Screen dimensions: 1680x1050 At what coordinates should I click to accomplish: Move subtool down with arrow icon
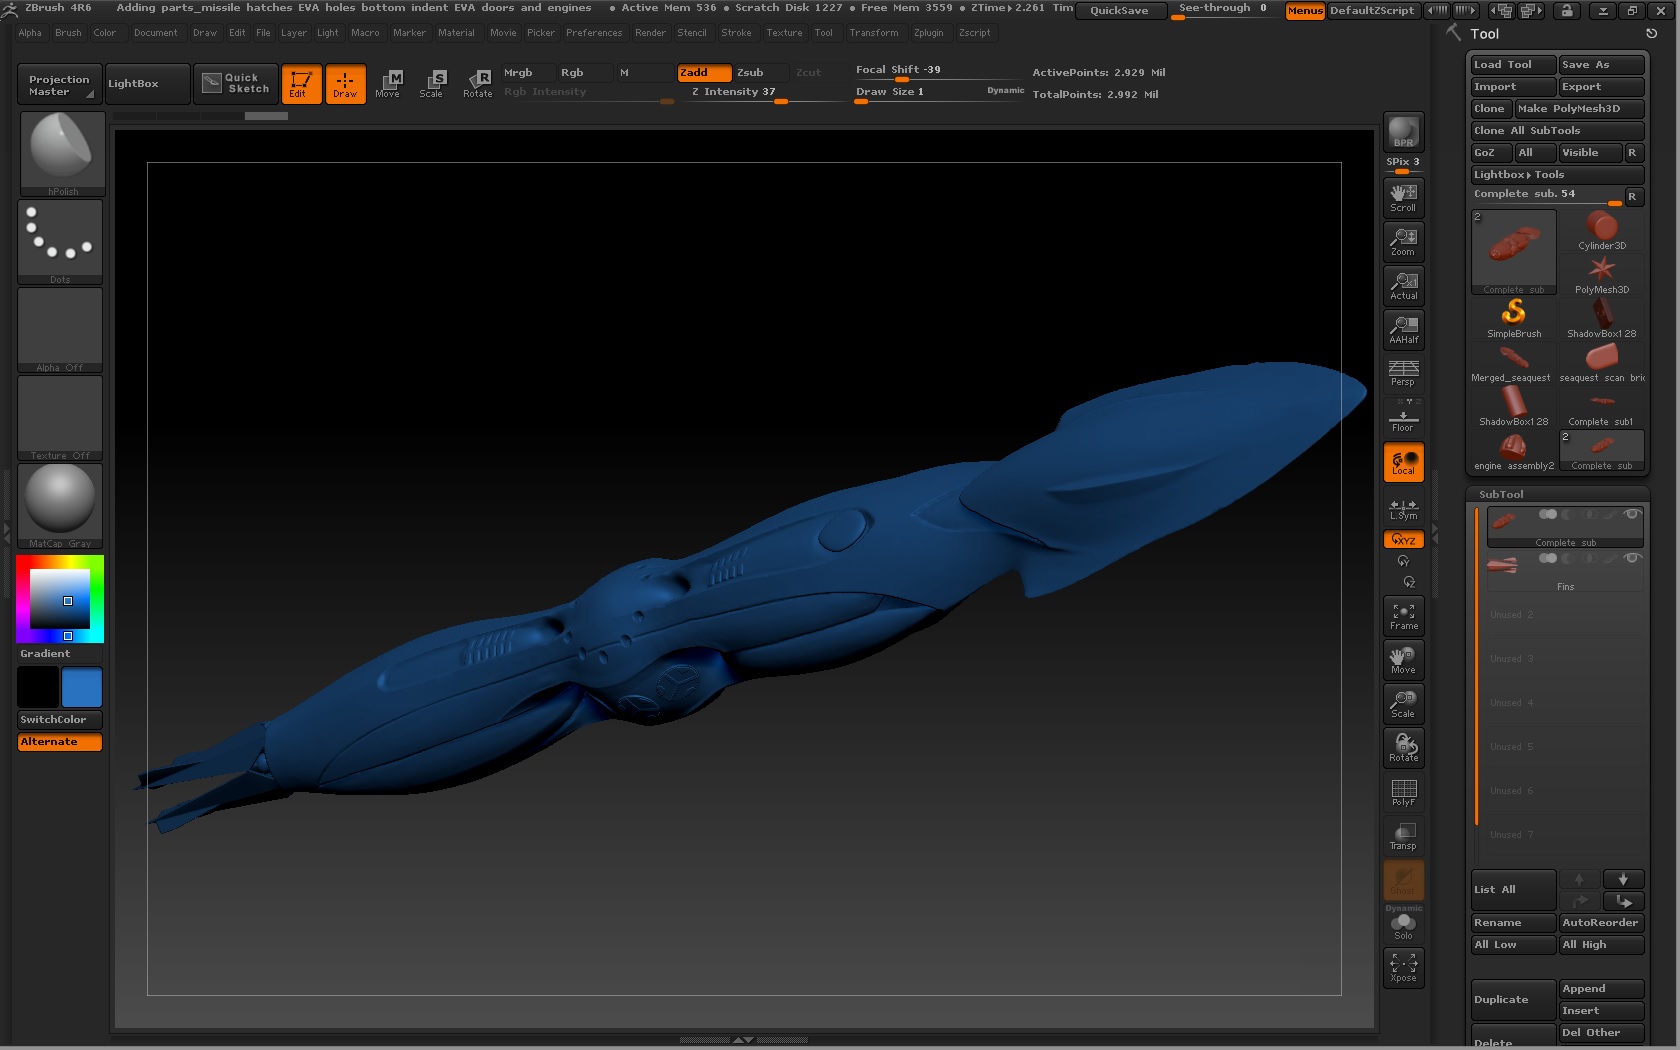click(1623, 879)
